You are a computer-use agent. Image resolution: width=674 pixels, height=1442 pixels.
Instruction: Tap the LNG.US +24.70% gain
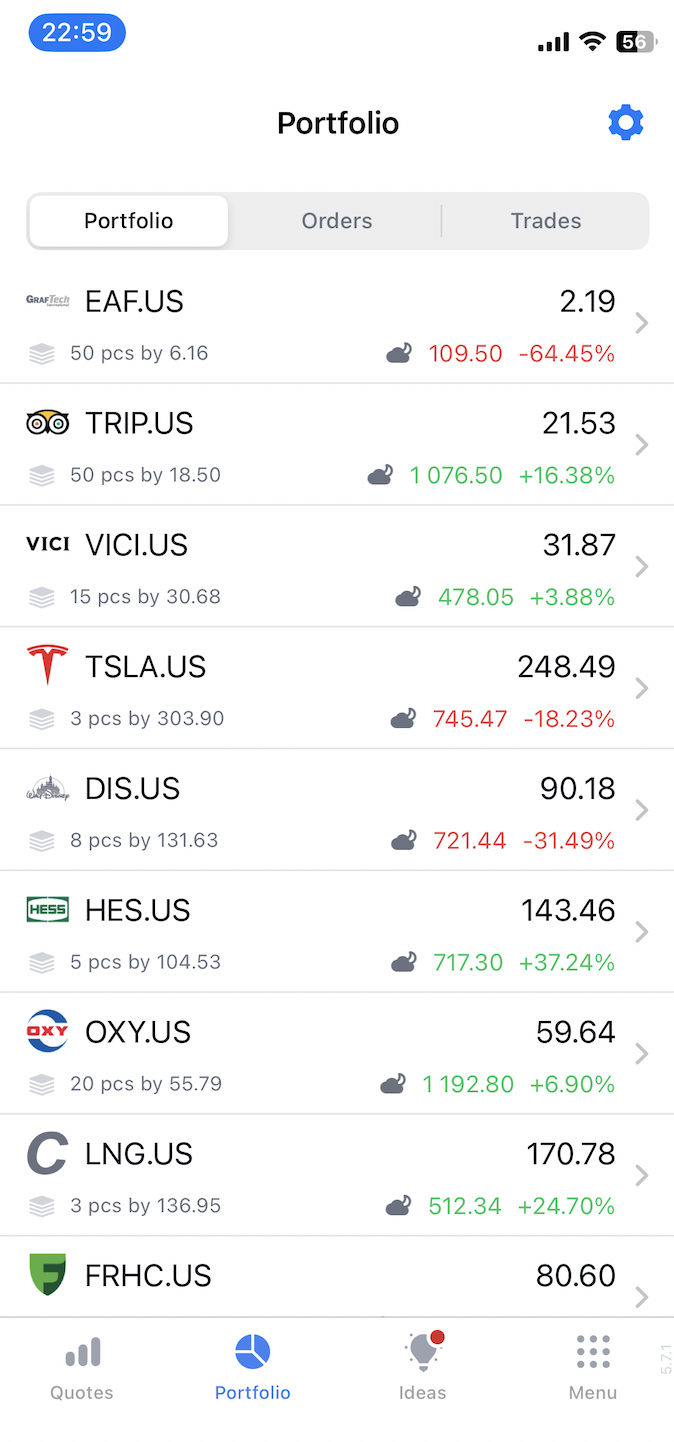click(x=566, y=1206)
